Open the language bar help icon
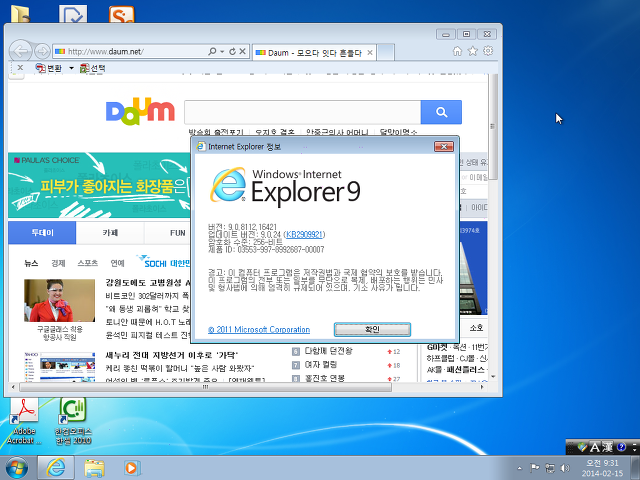Screen dimensions: 640x480 tap(622, 447)
